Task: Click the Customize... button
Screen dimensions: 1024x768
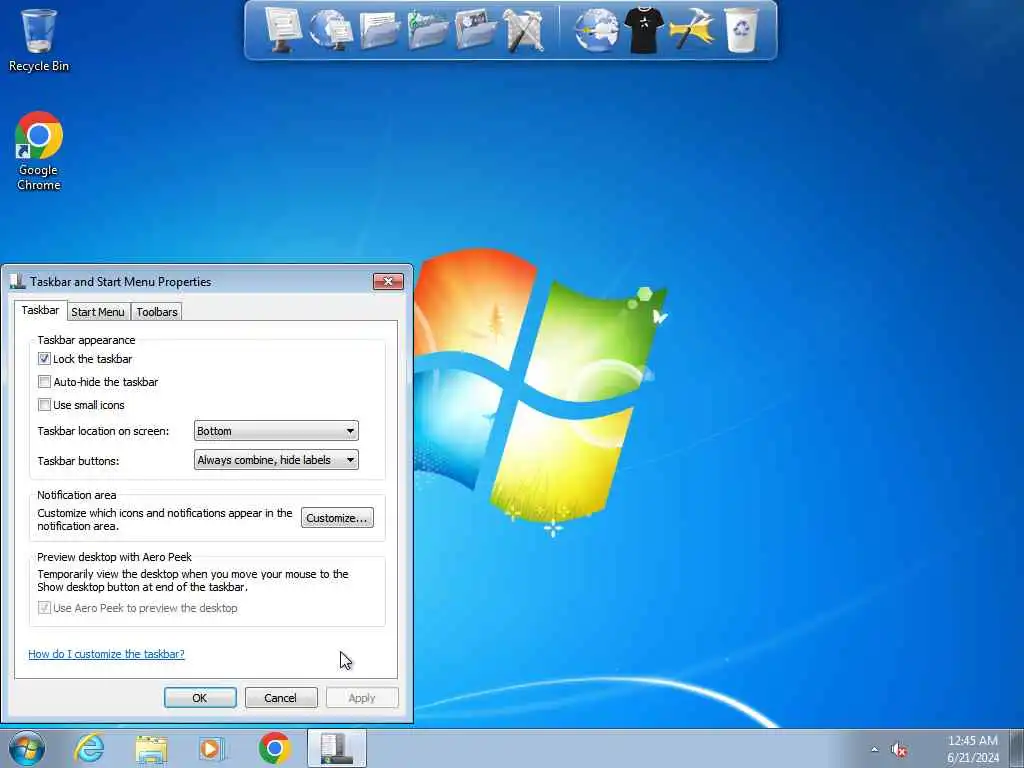Action: (337, 518)
